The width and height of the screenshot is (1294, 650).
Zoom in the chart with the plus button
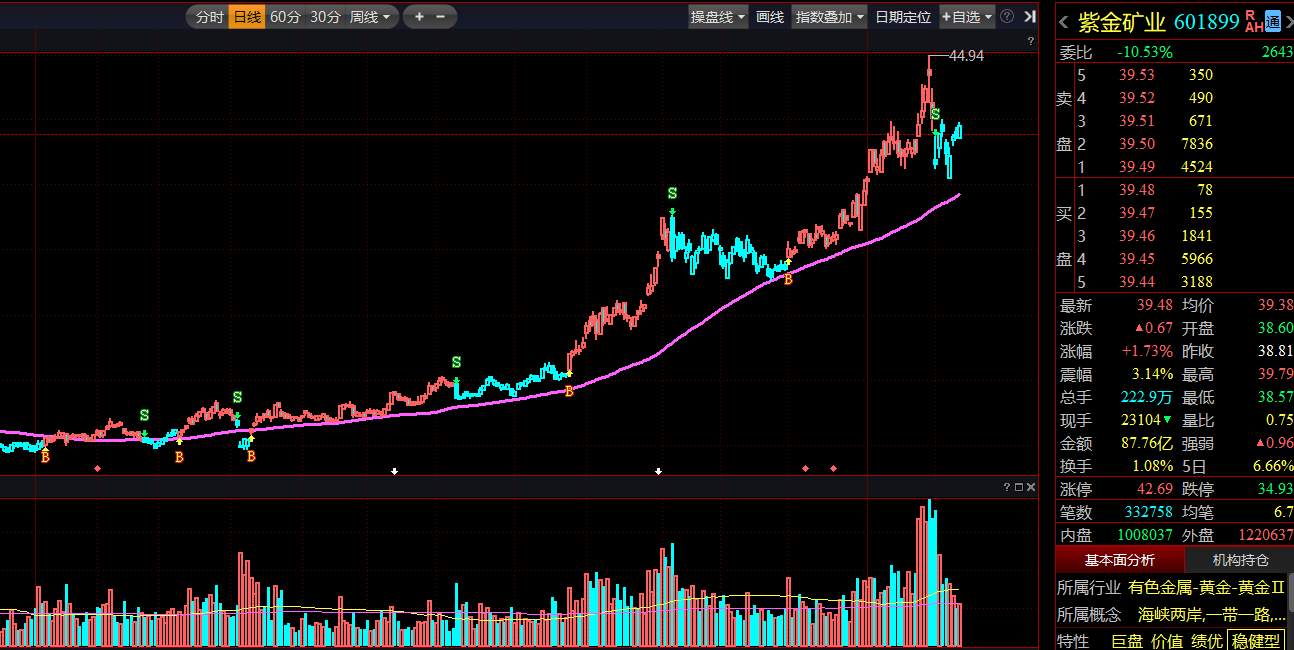(419, 17)
